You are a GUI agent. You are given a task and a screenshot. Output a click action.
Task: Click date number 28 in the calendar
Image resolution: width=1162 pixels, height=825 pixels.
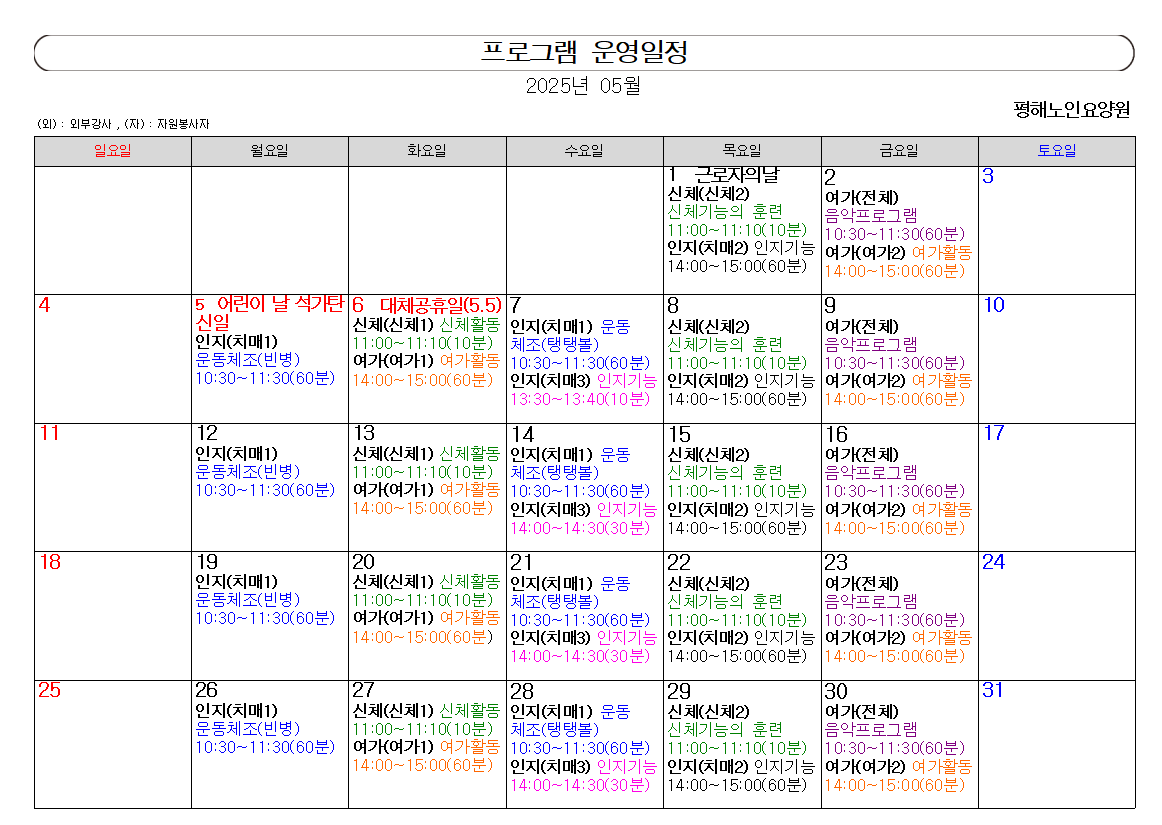coord(522,692)
